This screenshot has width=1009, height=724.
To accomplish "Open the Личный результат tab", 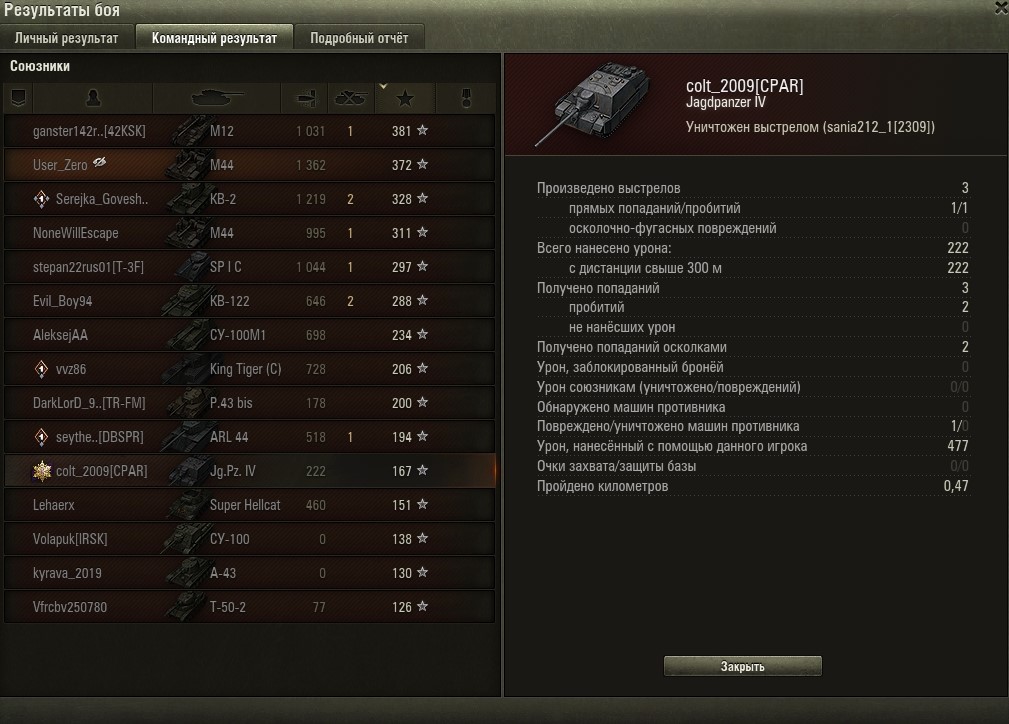I will 67,38.
